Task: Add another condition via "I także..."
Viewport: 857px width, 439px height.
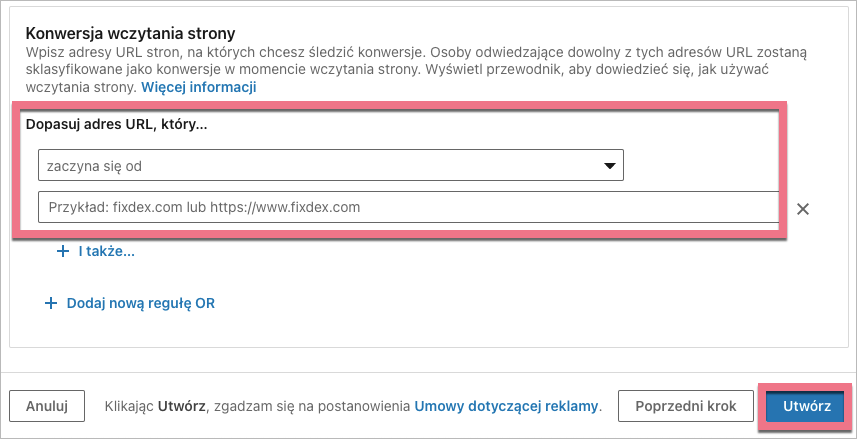Action: point(106,252)
